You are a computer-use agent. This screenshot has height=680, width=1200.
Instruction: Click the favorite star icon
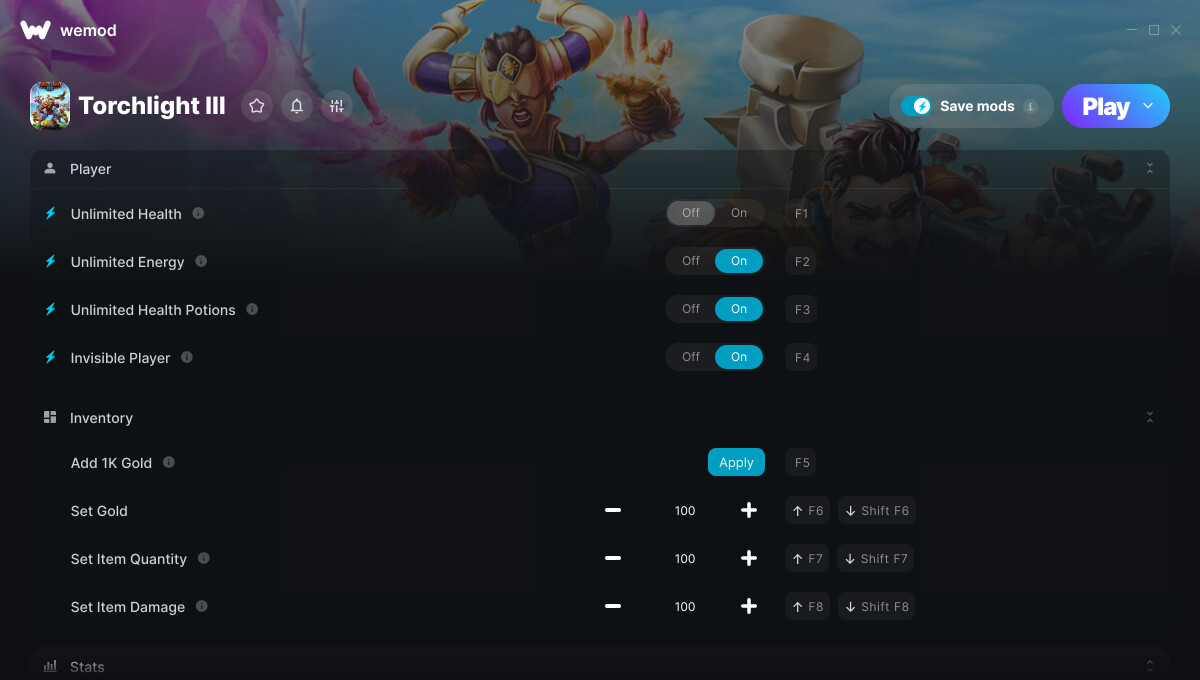point(257,106)
